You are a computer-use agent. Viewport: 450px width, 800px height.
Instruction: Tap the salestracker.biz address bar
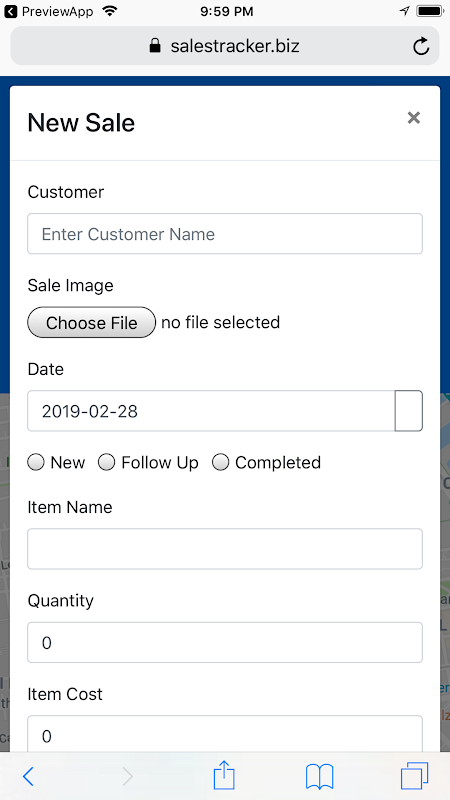pyautogui.click(x=225, y=46)
